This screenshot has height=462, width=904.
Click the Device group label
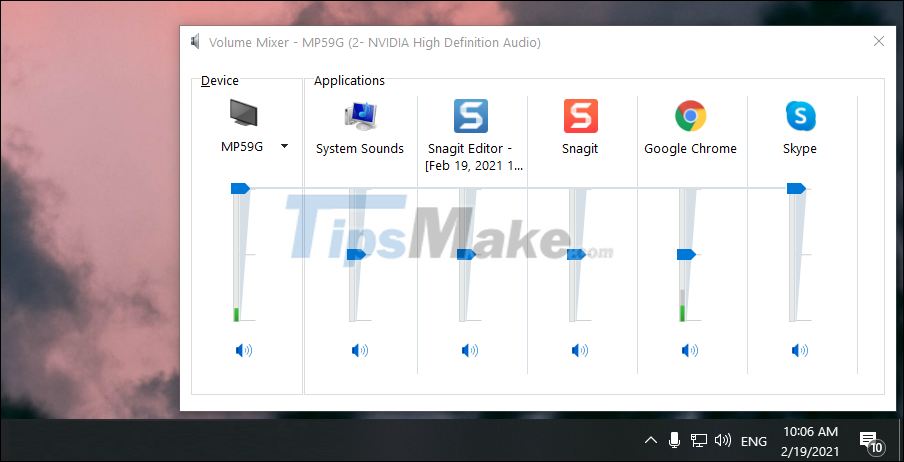click(x=220, y=81)
